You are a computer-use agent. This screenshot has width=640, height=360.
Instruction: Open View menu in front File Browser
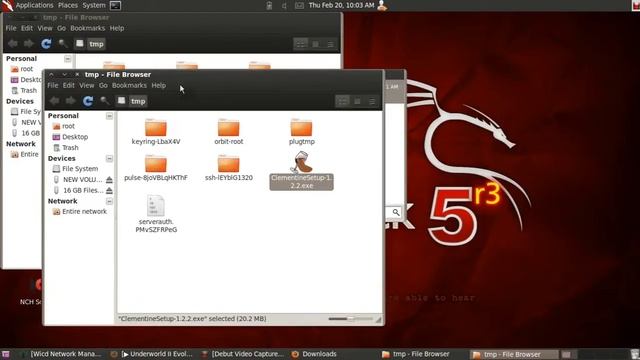click(87, 85)
